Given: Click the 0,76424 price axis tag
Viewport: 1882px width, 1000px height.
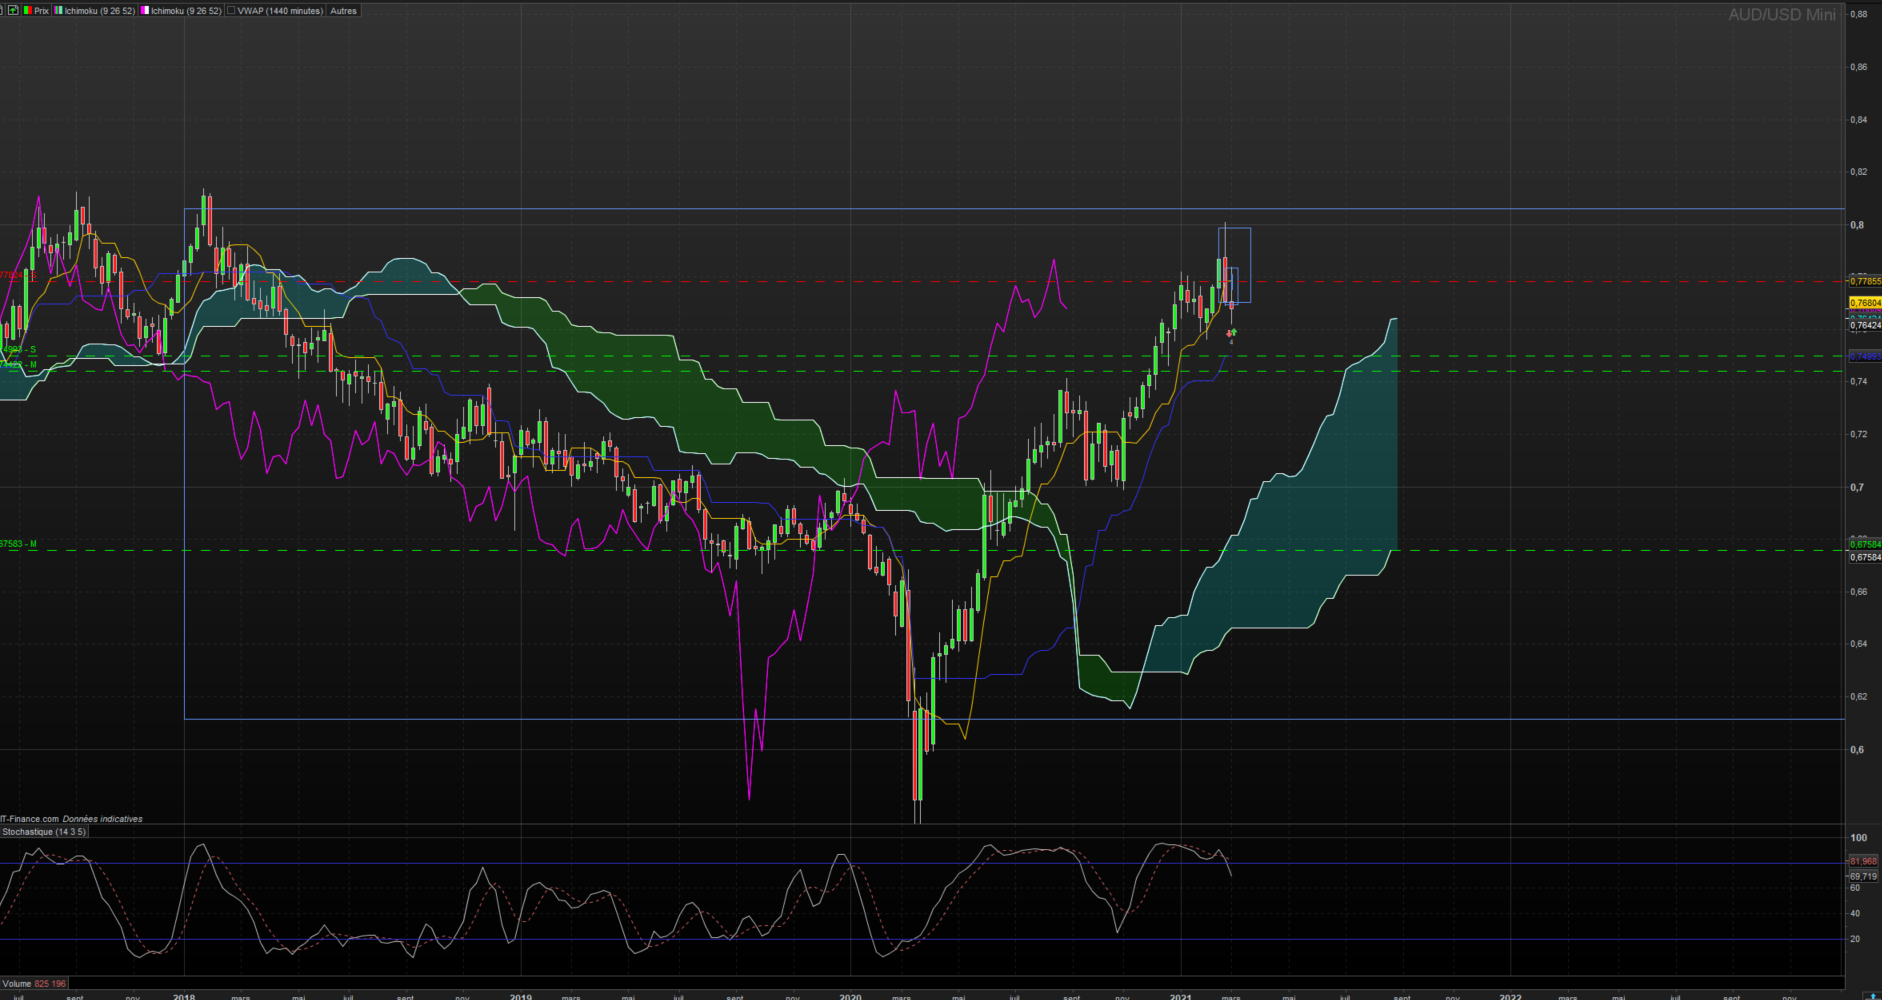Looking at the screenshot, I should (x=1865, y=325).
